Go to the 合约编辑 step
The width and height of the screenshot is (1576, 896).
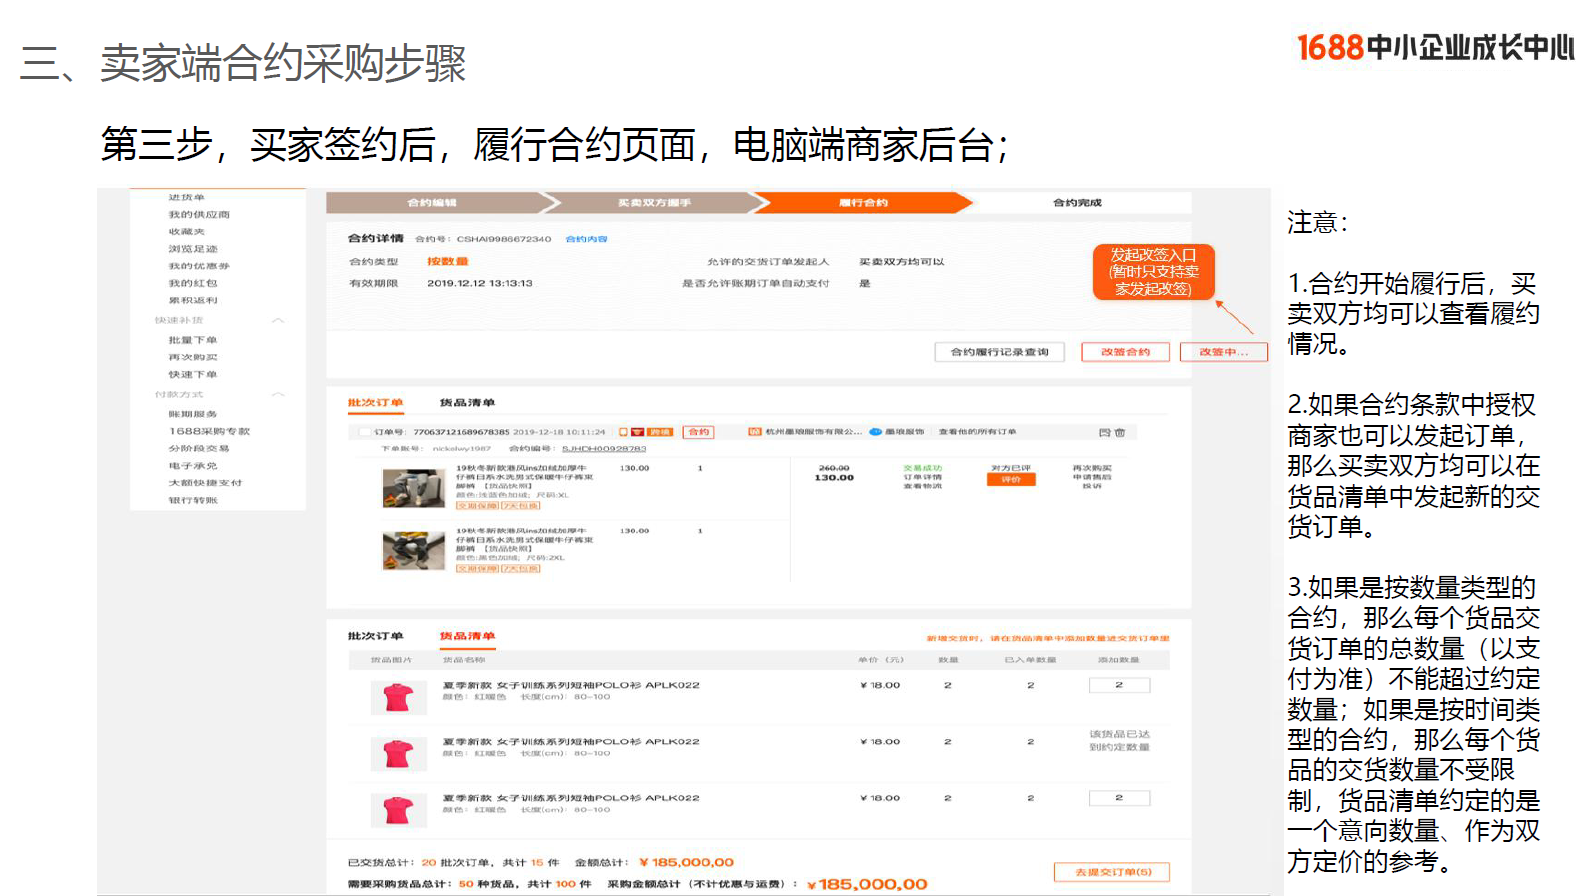(x=432, y=203)
